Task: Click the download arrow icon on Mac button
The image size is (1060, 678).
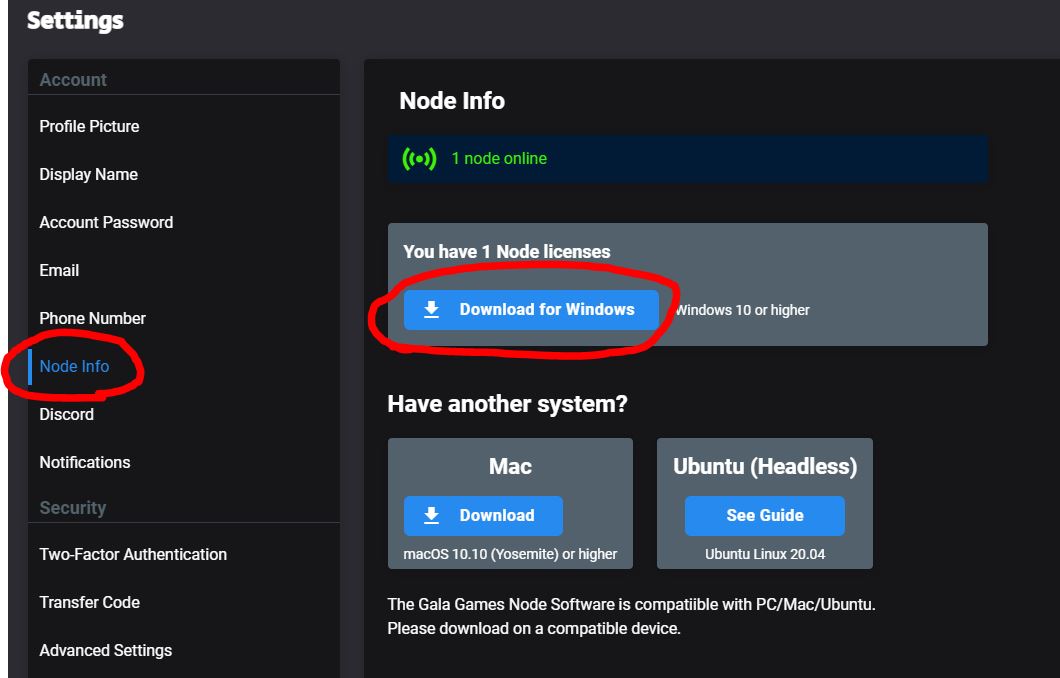Action: pos(431,516)
